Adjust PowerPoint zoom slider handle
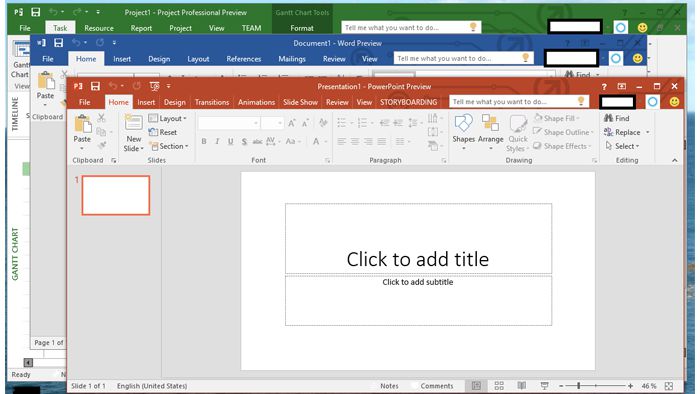700x394 pixels. point(579,386)
